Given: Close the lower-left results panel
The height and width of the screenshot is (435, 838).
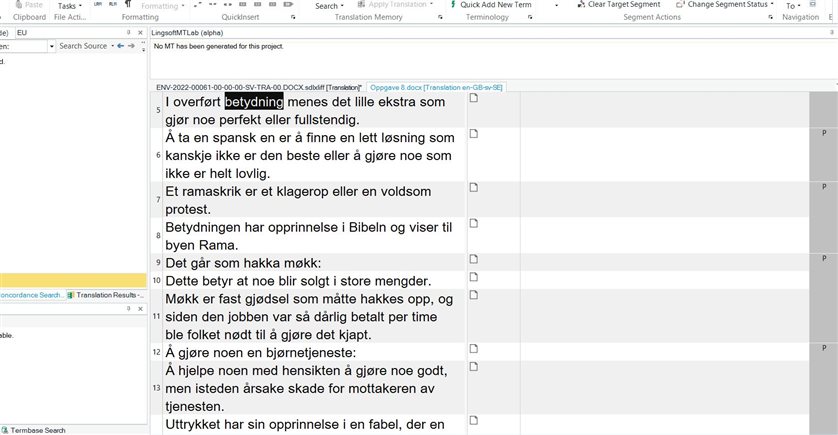Looking at the screenshot, I should click(x=141, y=309).
